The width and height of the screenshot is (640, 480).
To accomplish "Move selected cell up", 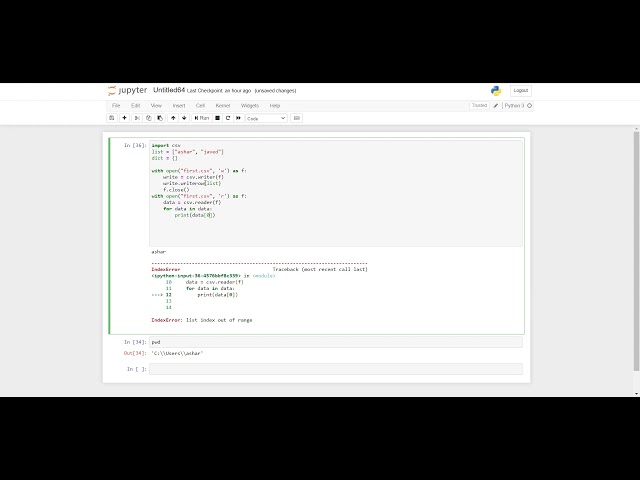I will (173, 118).
